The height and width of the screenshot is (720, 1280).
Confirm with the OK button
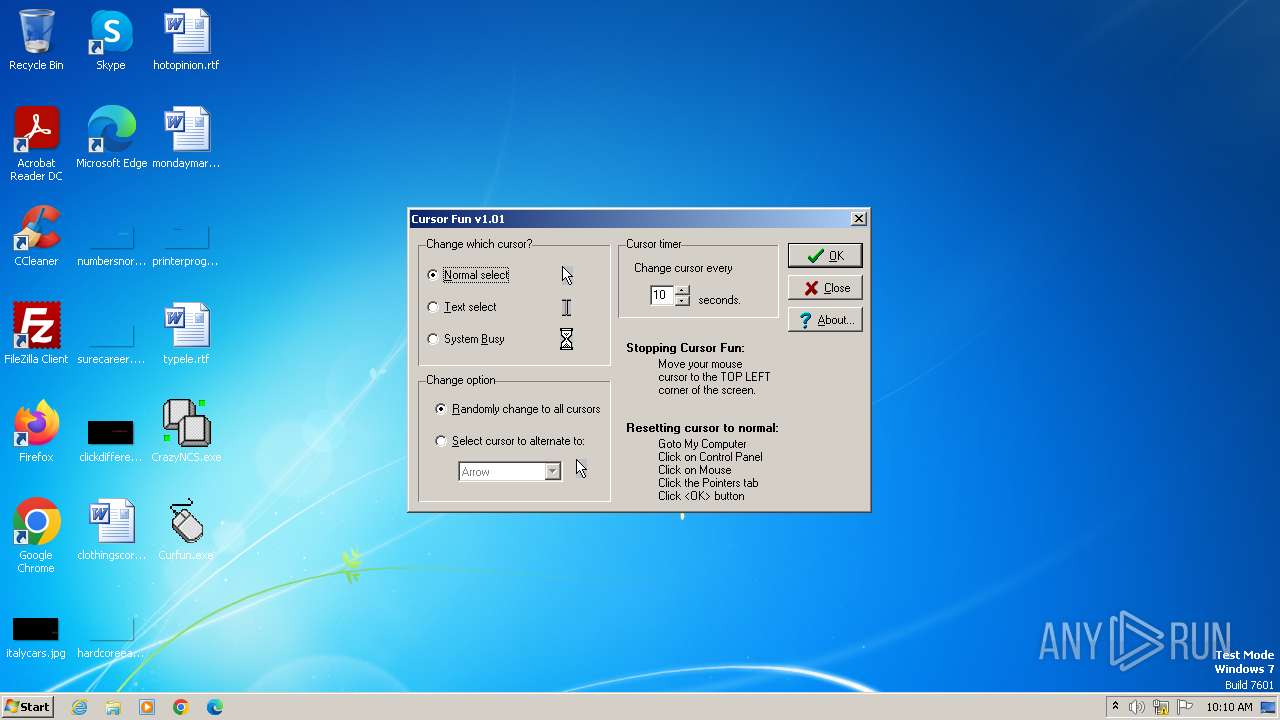825,256
